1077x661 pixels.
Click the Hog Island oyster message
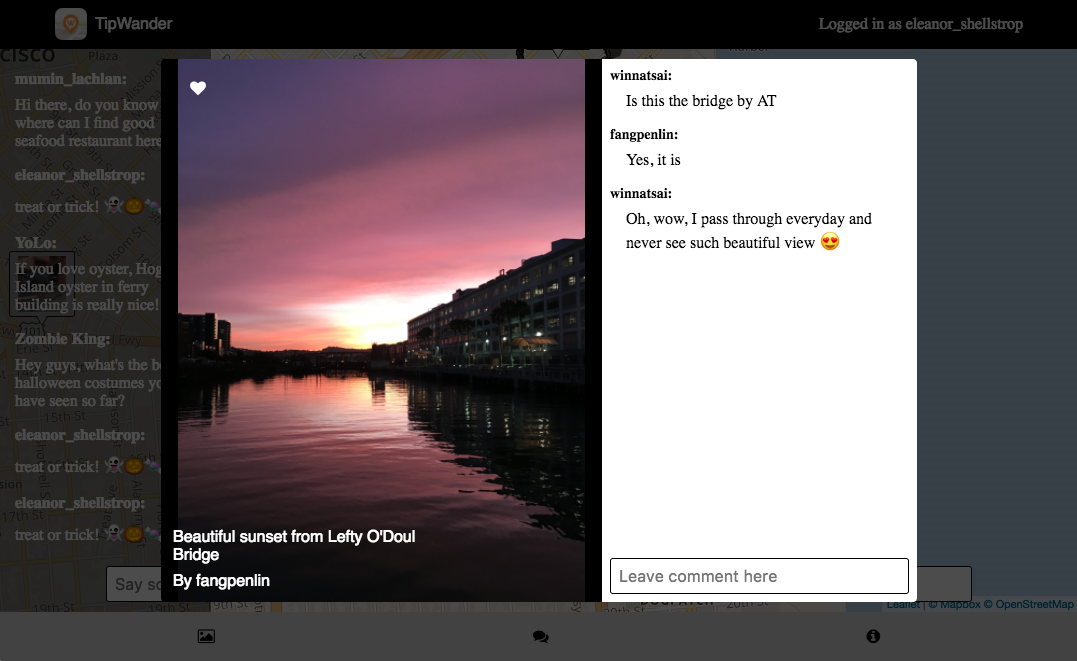[x=87, y=287]
